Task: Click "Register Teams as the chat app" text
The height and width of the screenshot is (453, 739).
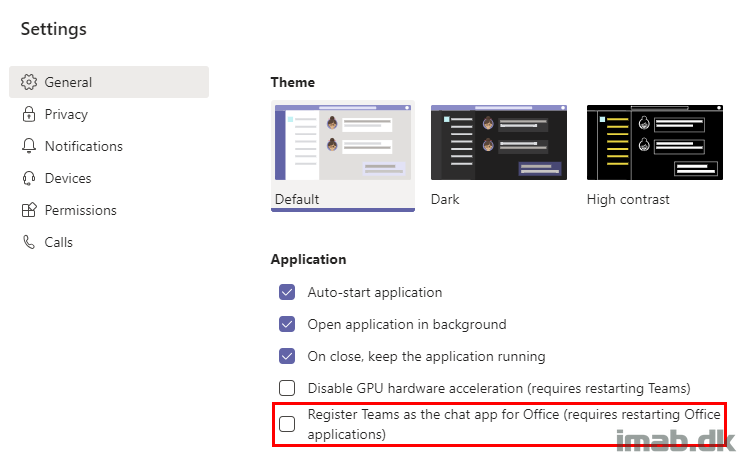Action: pos(514,424)
